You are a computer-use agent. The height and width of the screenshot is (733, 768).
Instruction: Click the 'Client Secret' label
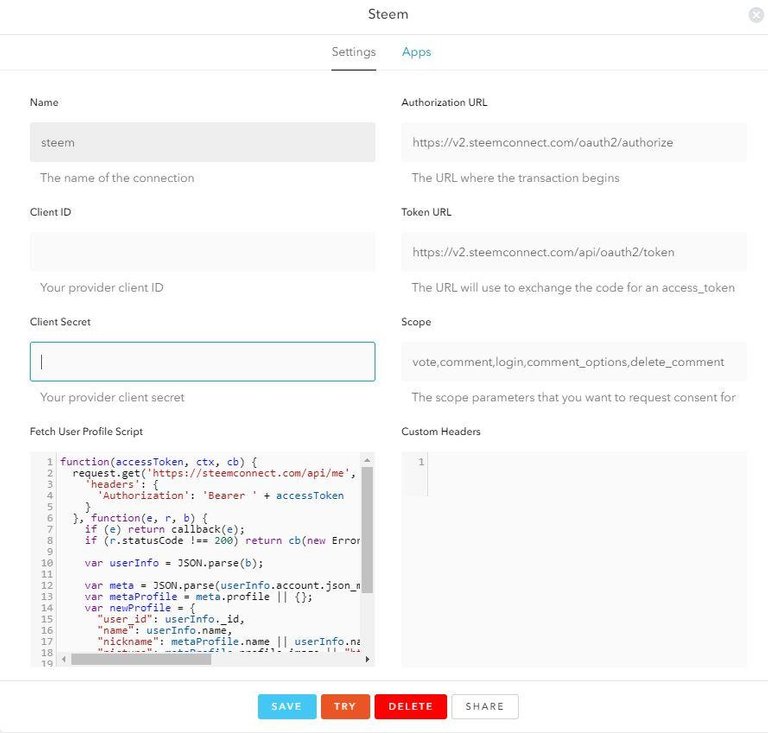pos(60,322)
